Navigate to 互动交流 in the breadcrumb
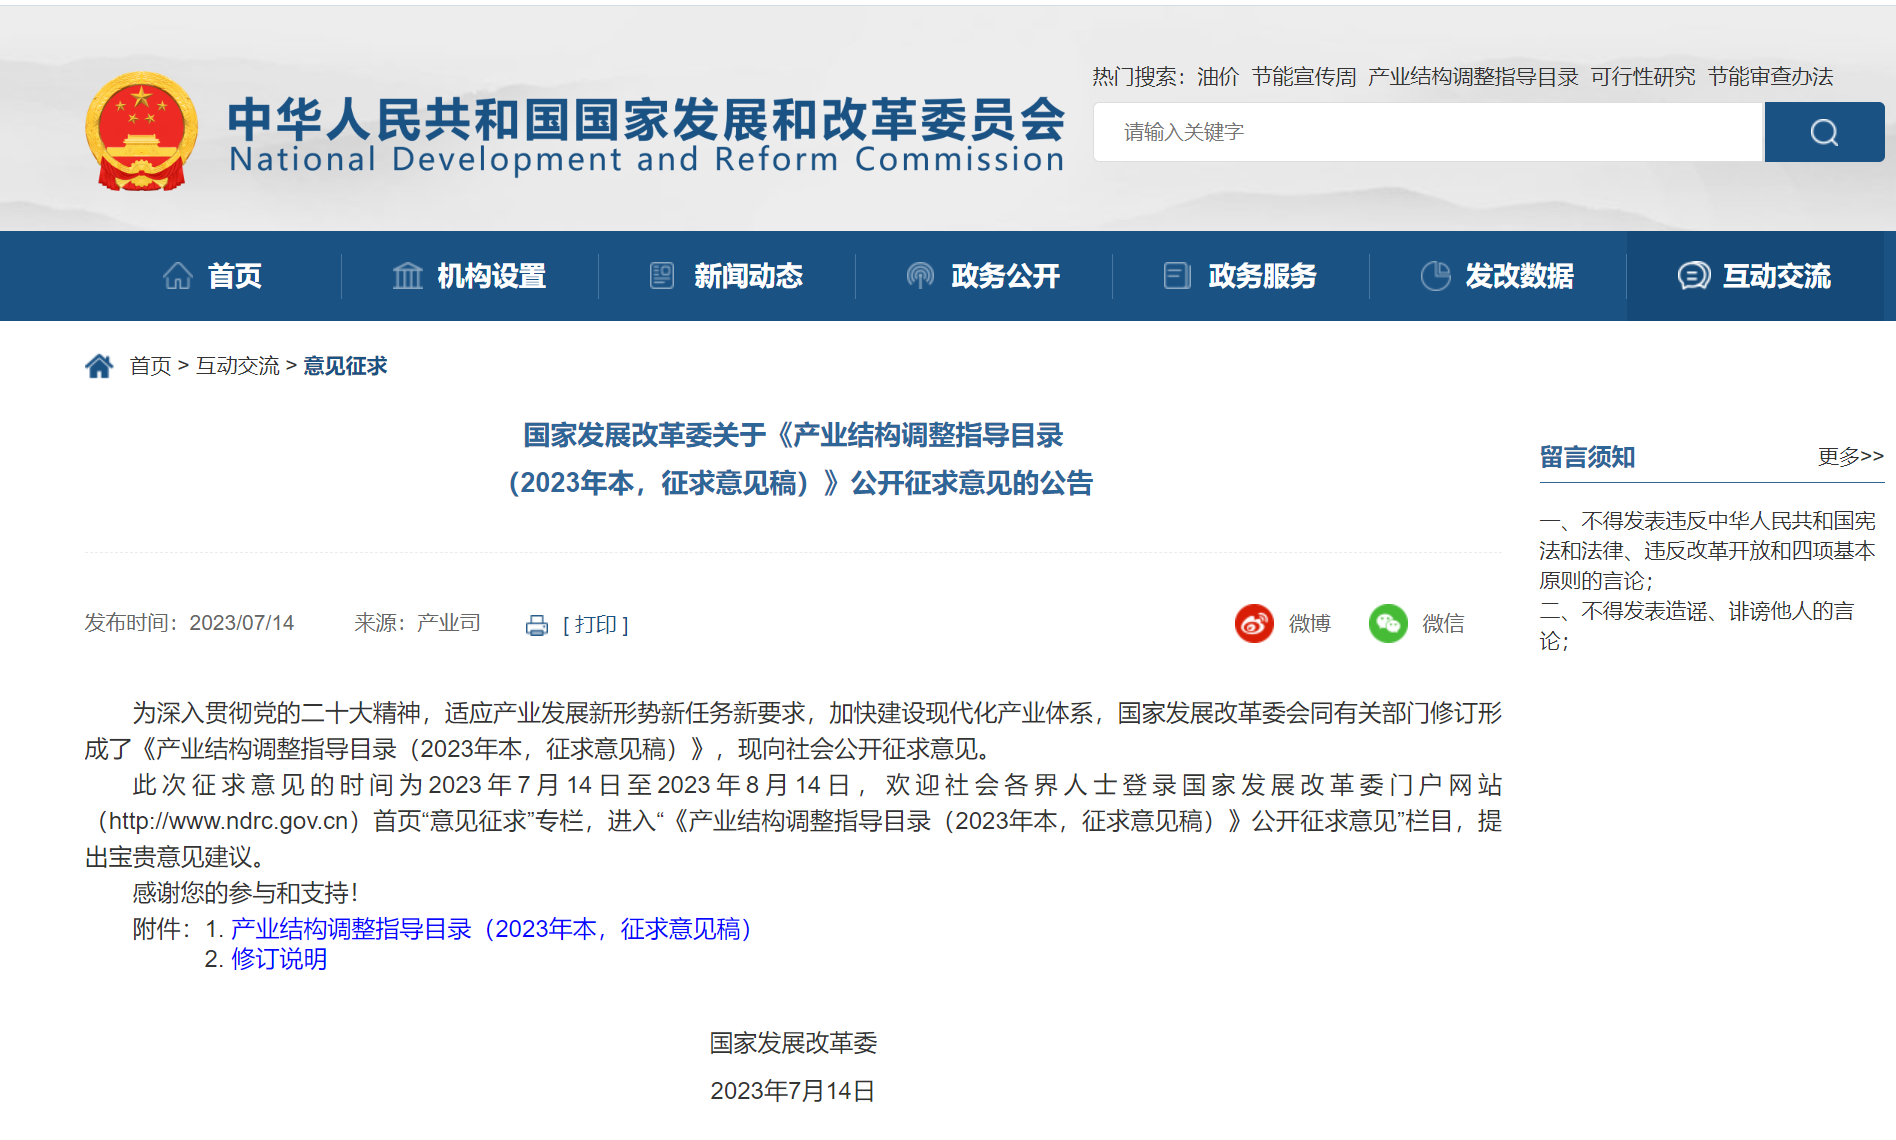 pyautogui.click(x=237, y=367)
